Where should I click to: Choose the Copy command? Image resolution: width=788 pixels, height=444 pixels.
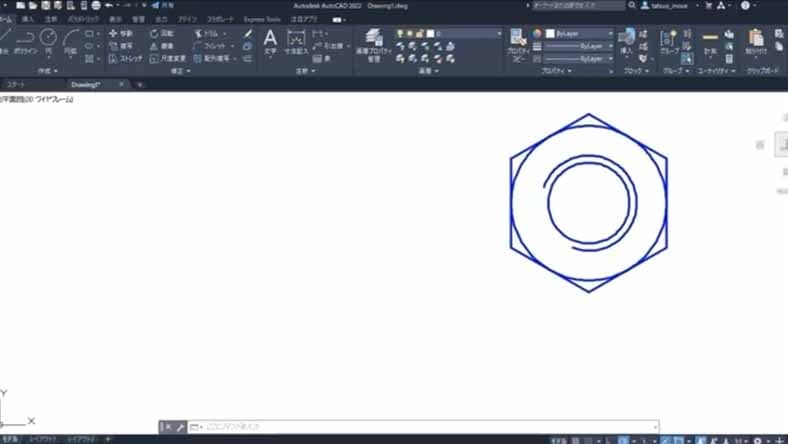121,46
